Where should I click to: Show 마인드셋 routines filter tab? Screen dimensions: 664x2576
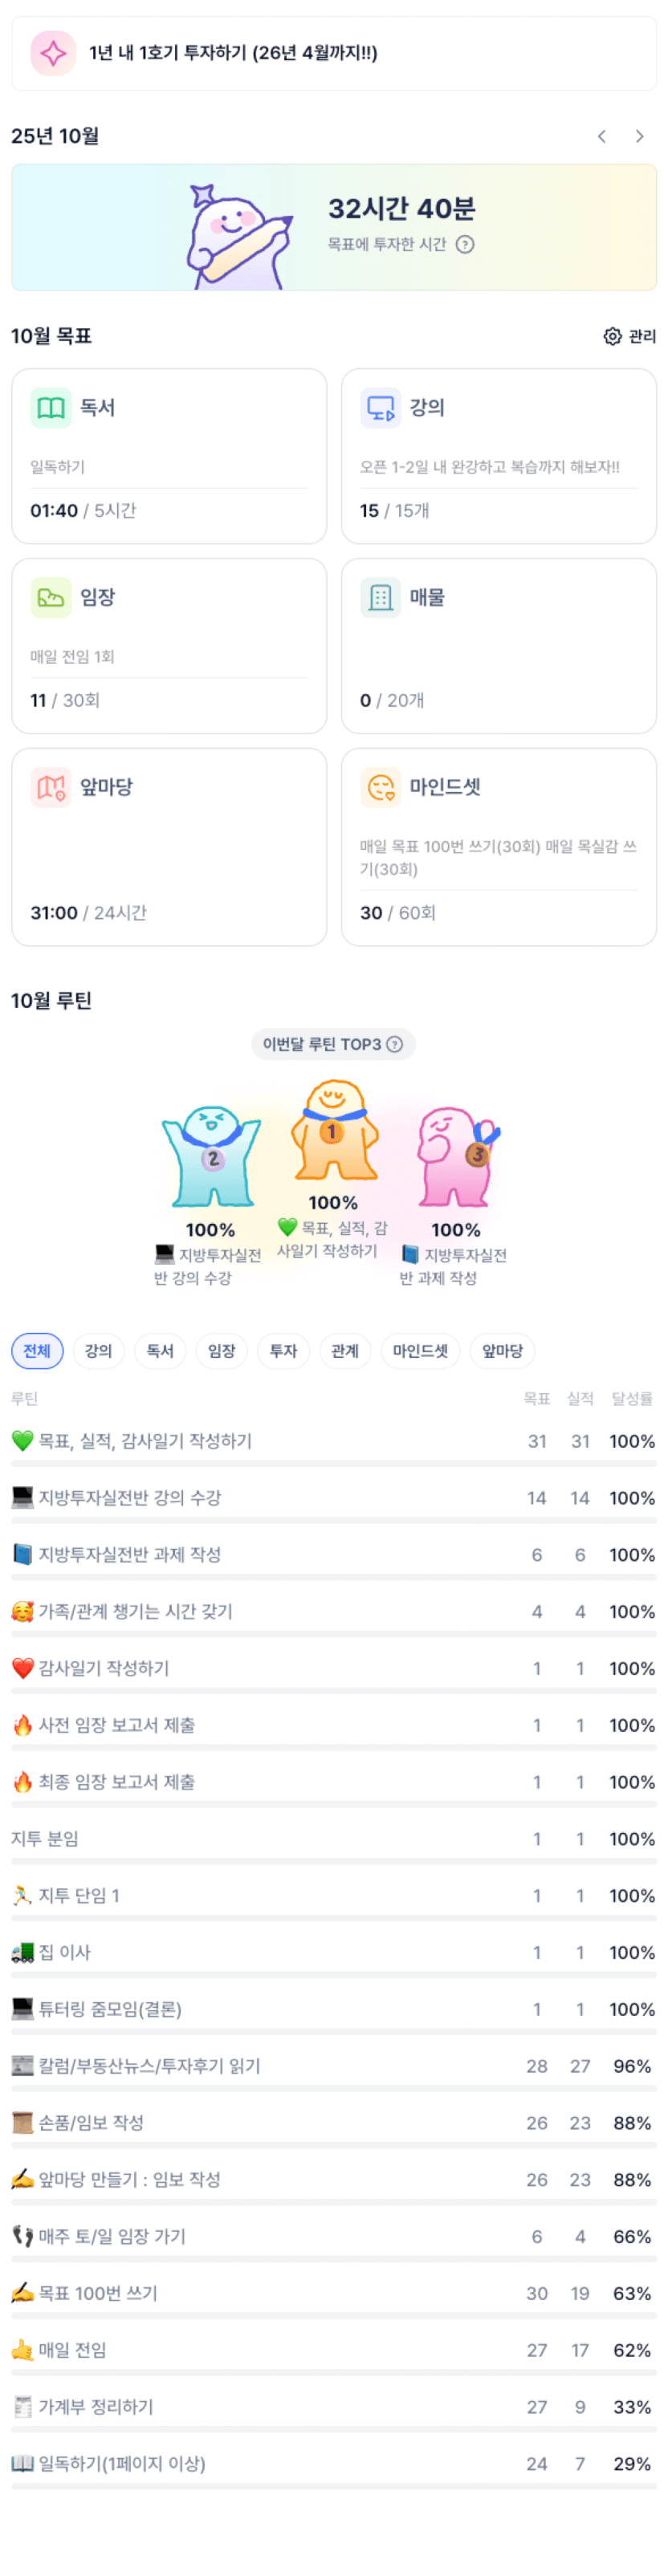pos(420,1352)
